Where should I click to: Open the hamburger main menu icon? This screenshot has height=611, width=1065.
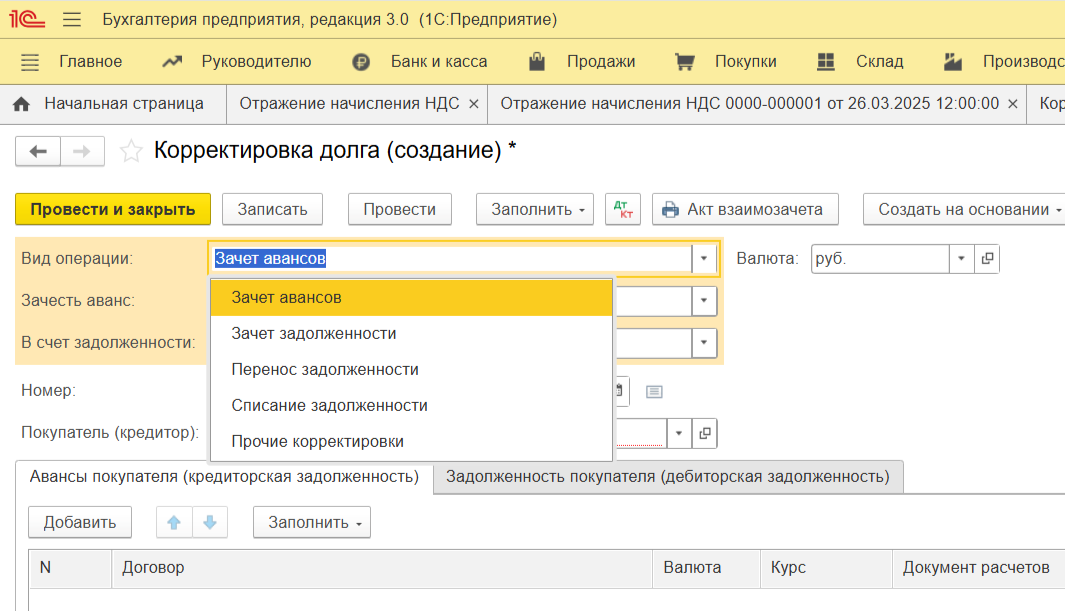pyautogui.click(x=72, y=20)
